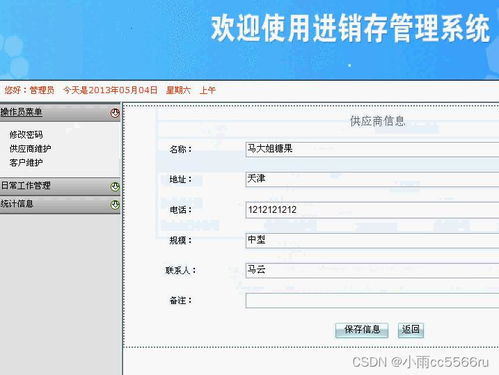Click the 保存信息 button

pyautogui.click(x=362, y=330)
